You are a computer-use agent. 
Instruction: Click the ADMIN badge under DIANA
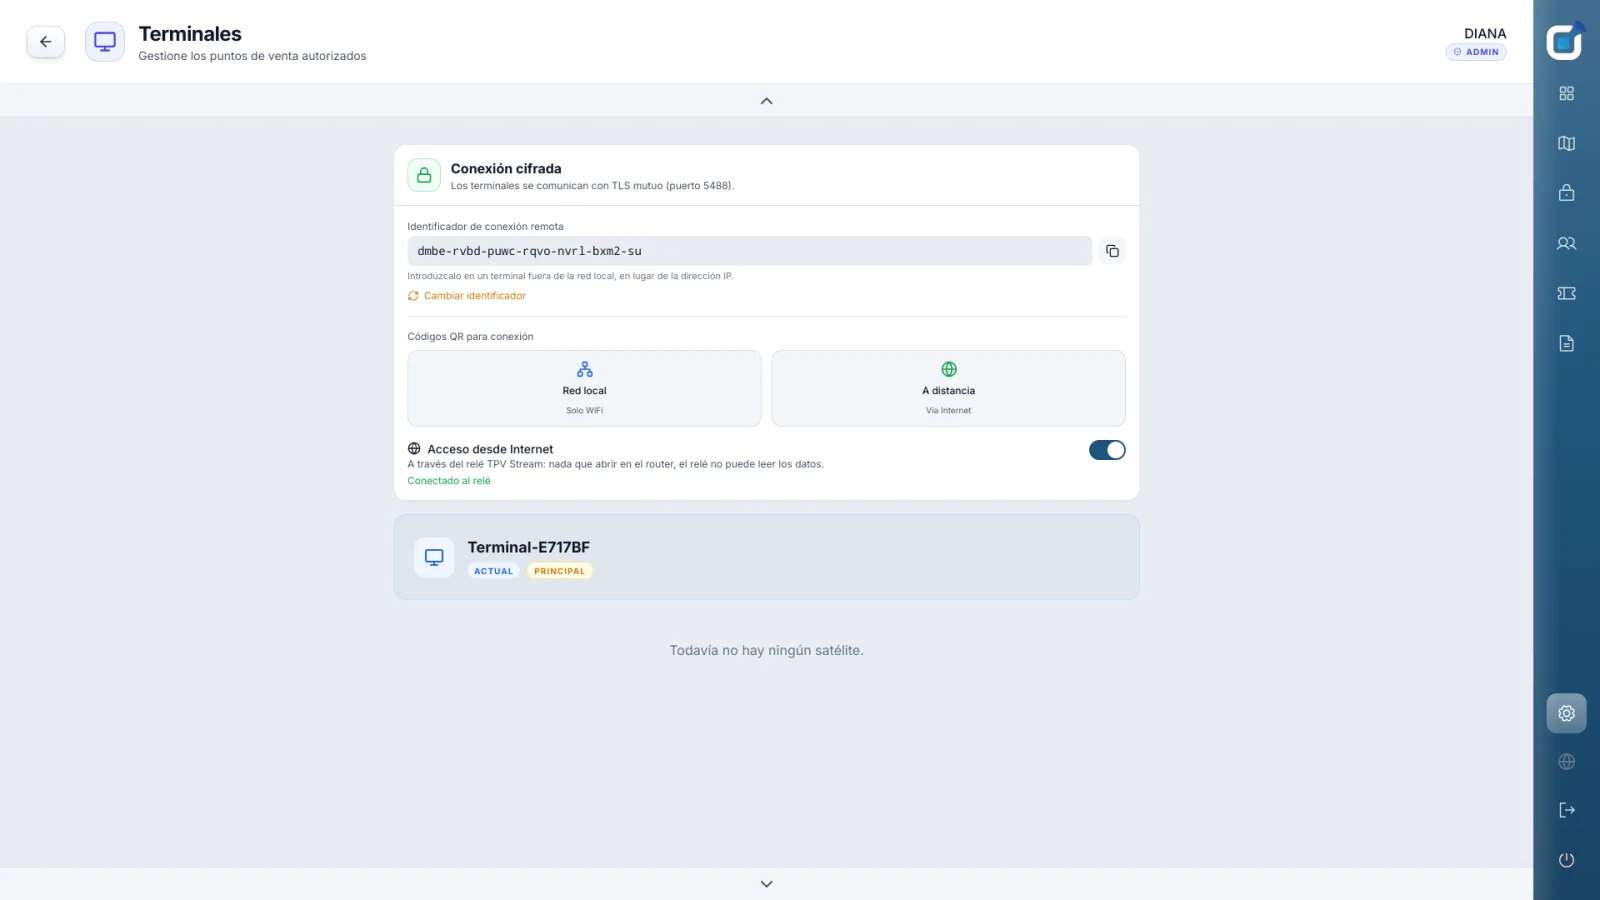pyautogui.click(x=1476, y=52)
